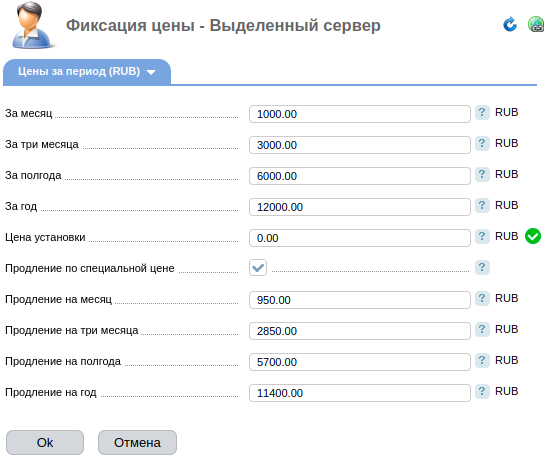Open help hint for За месяц field
This screenshot has width=552, height=458.
[482, 113]
